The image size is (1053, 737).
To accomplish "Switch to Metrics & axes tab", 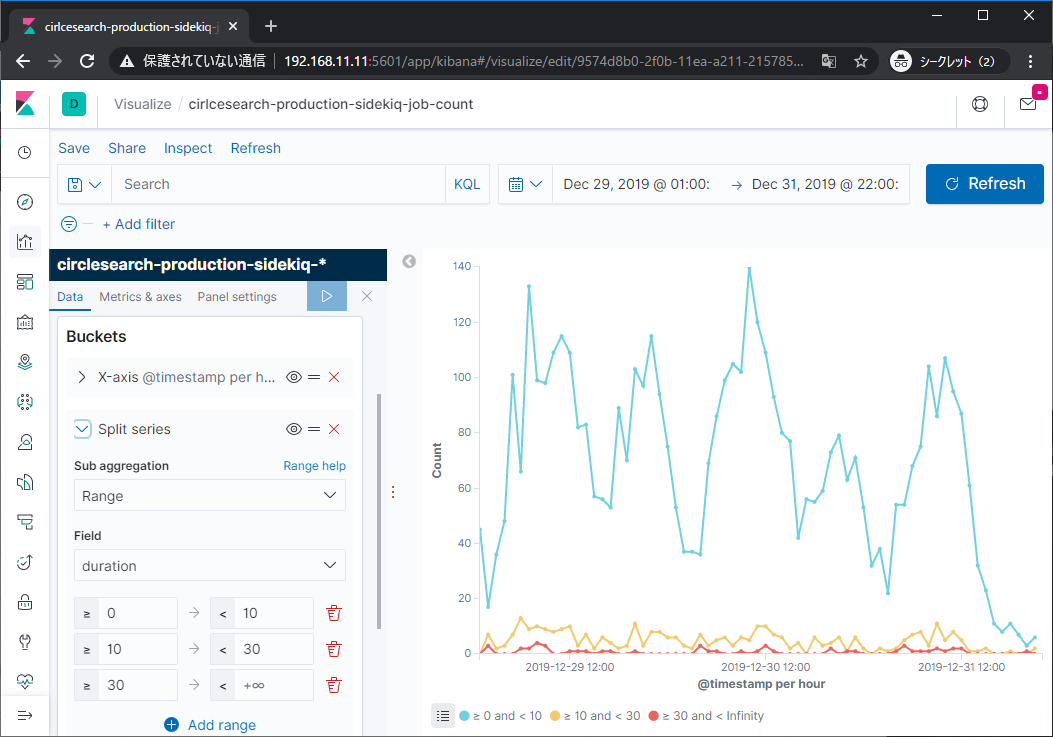I will 140,297.
